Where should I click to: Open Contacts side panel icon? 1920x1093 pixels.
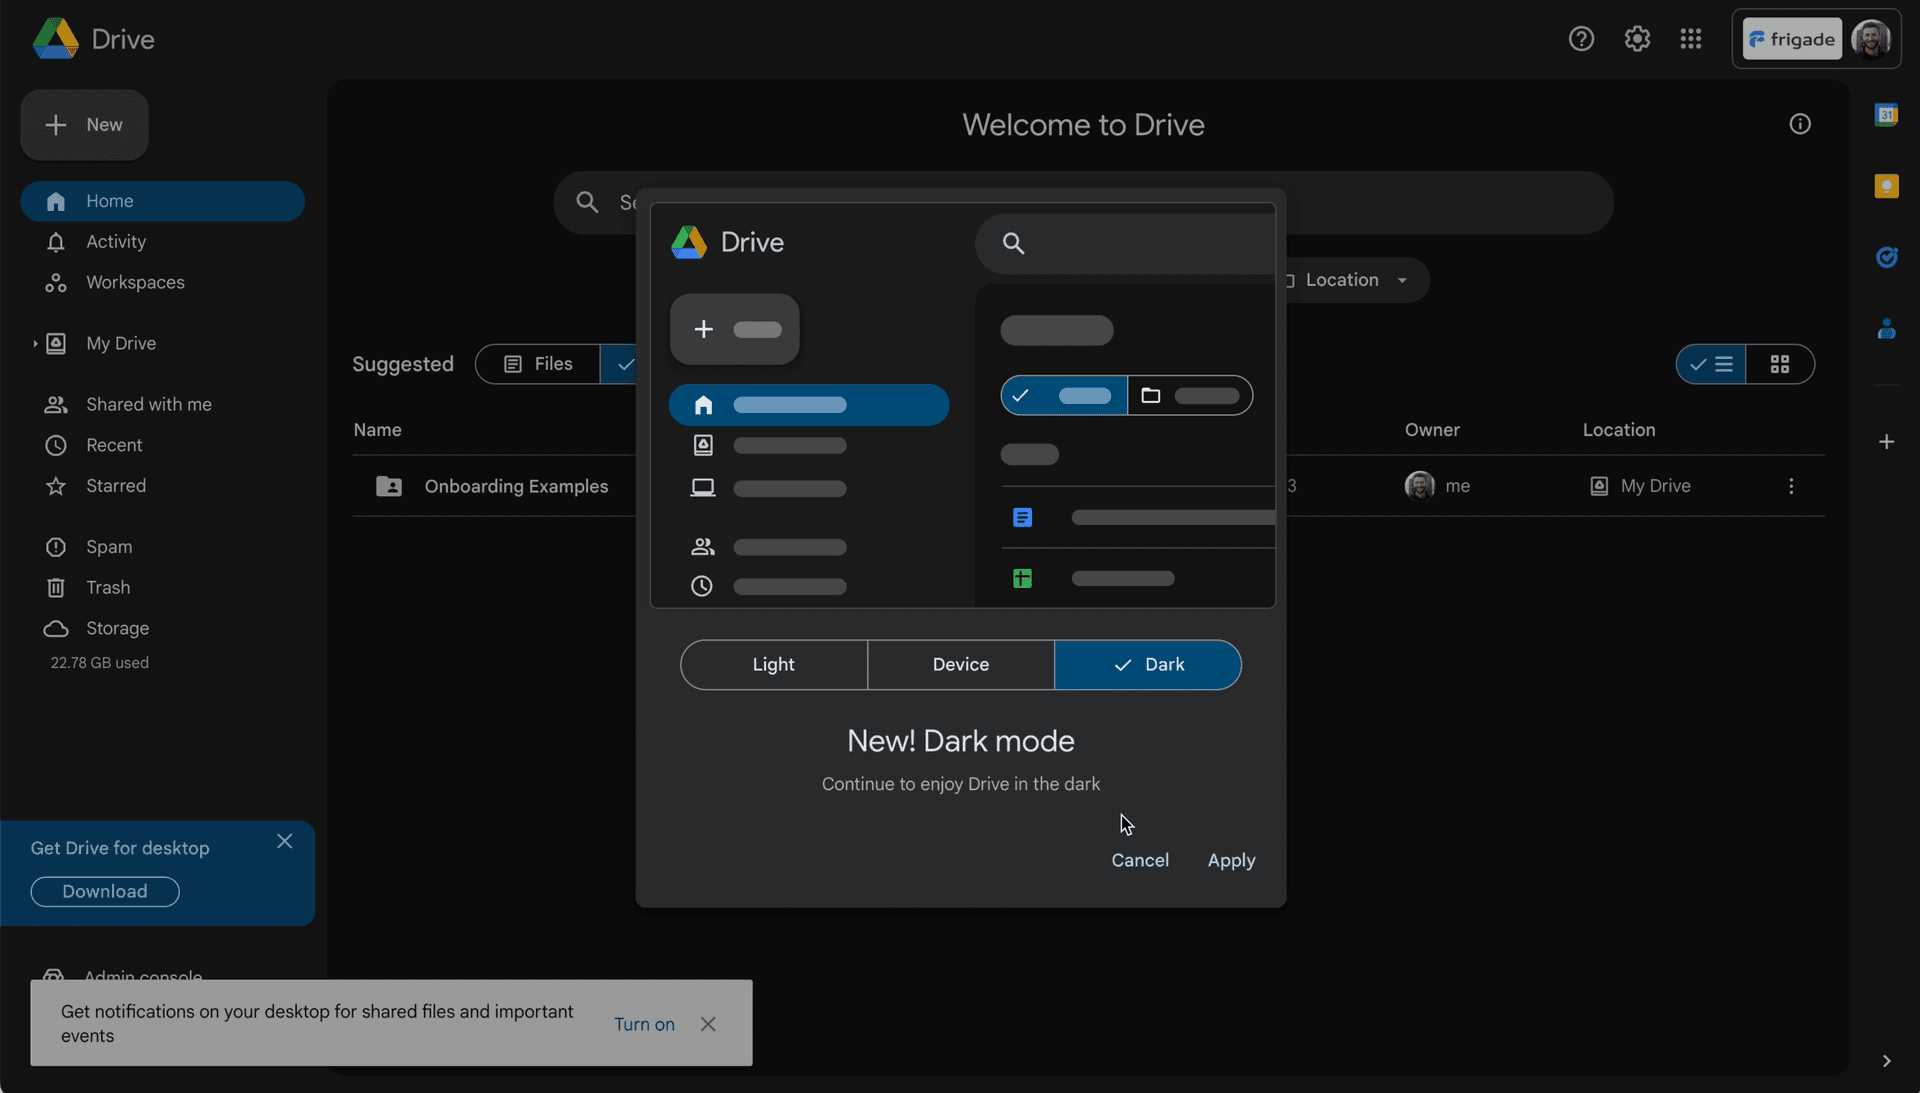(1887, 329)
